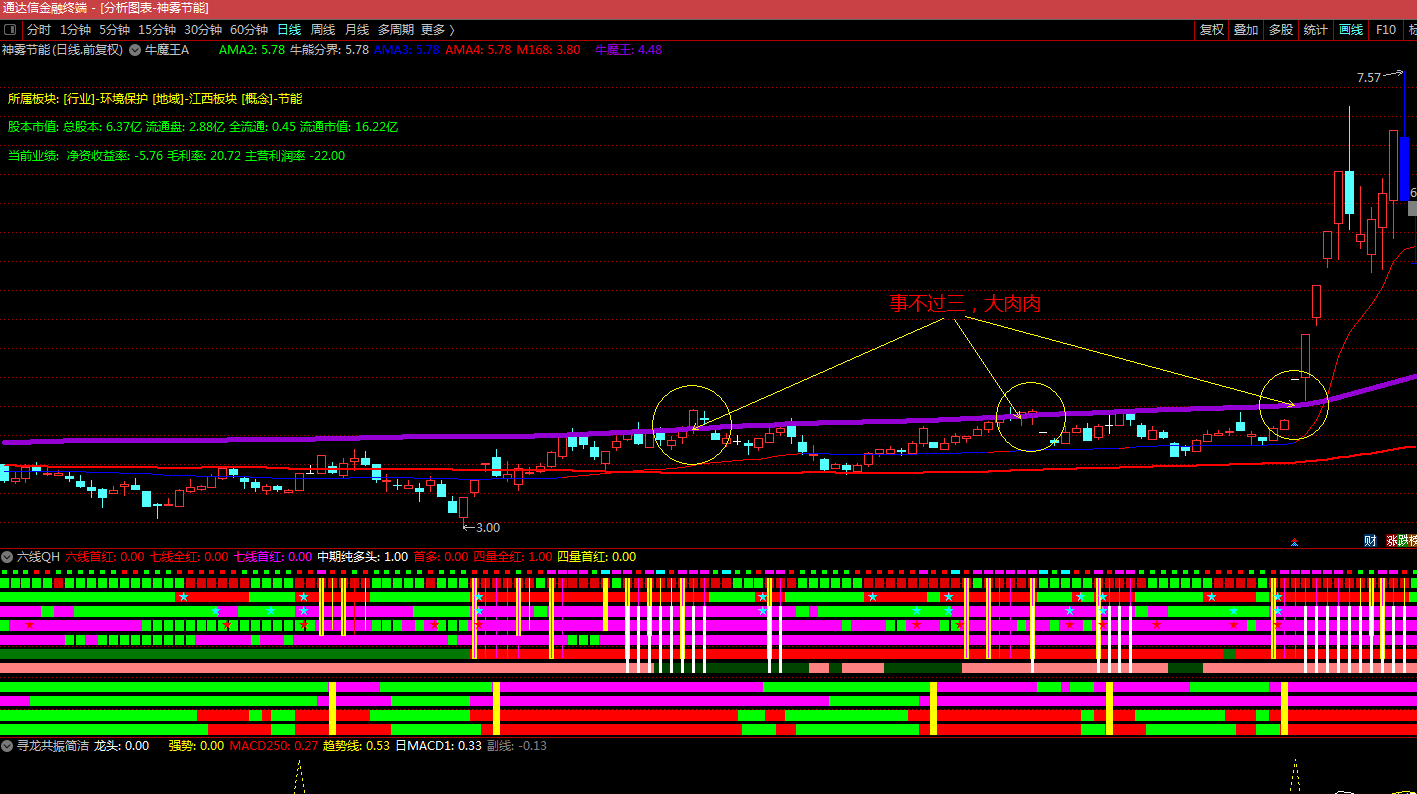Open the 统计 statistics button

(x=1316, y=30)
